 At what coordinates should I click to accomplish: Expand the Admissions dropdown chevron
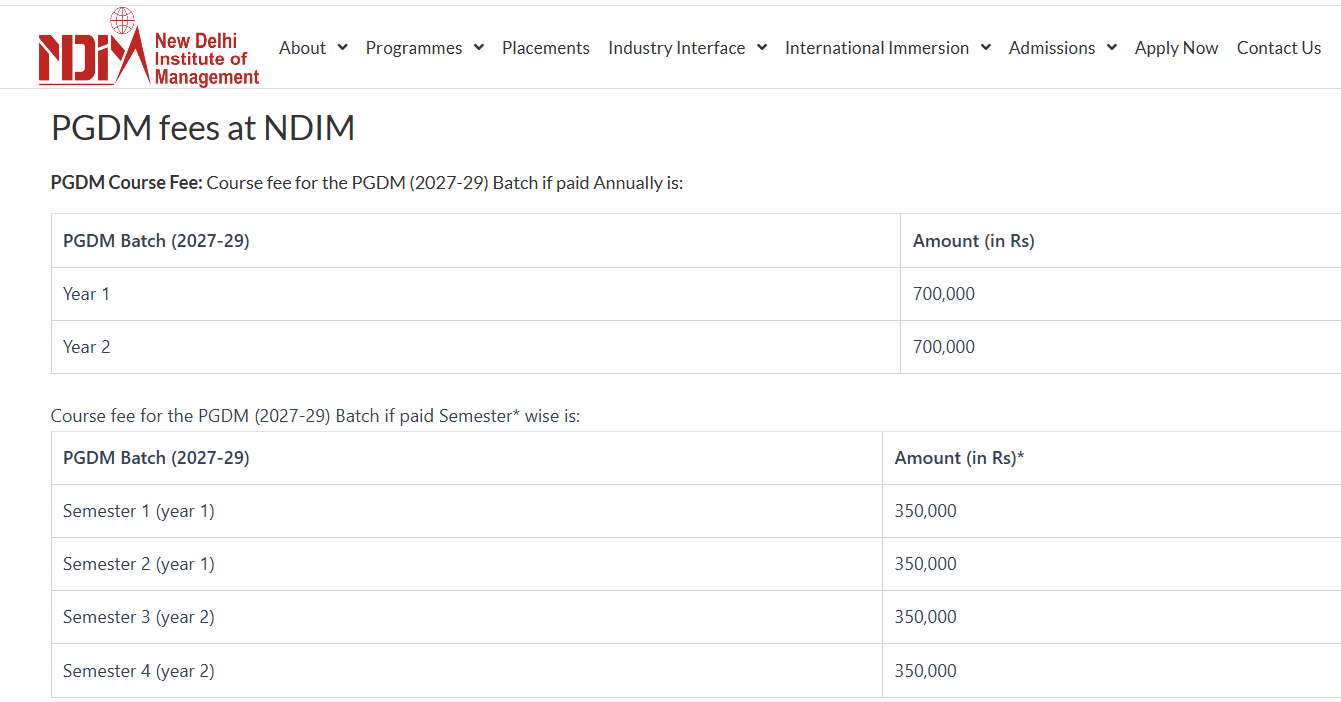click(x=1111, y=47)
